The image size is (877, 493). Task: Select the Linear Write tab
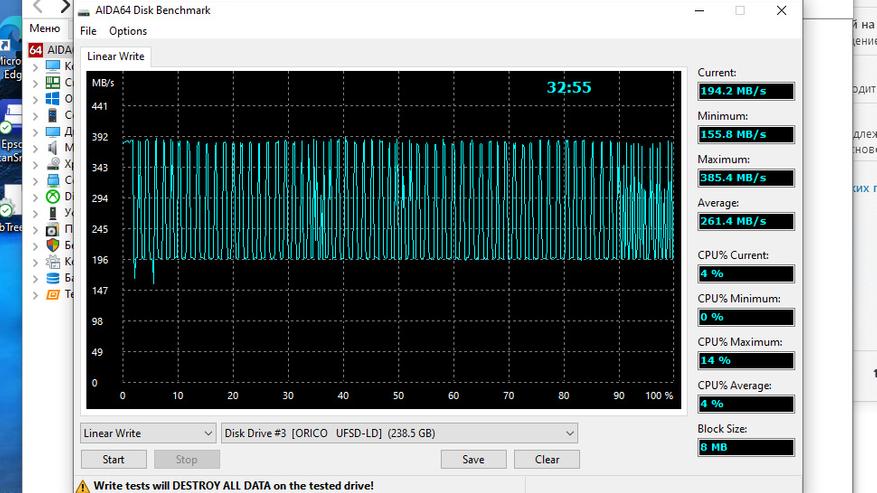pyautogui.click(x=116, y=56)
